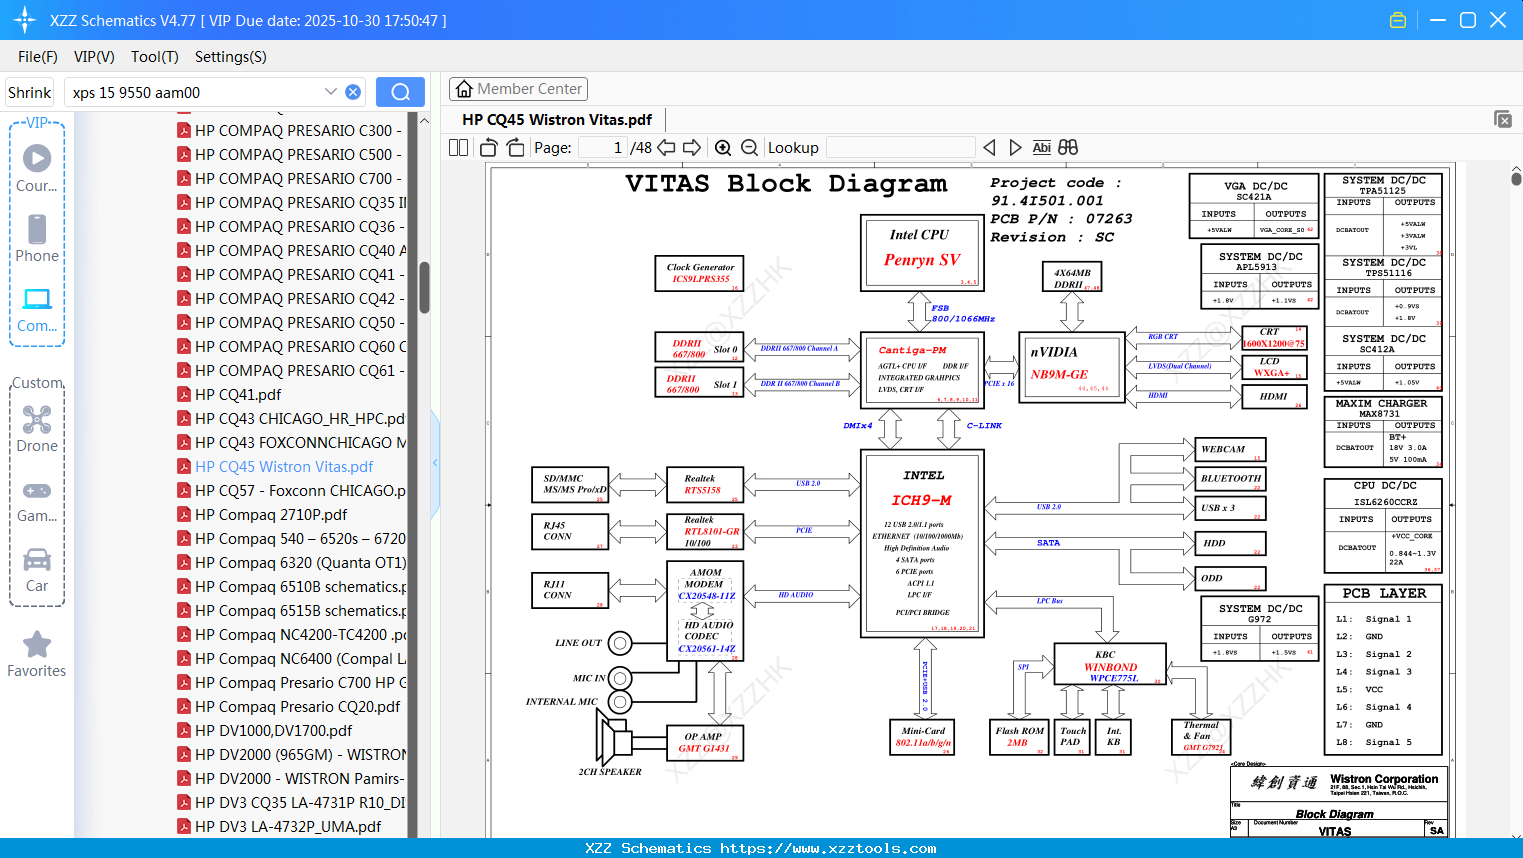Zoom out of the schematic
This screenshot has height=858, width=1523.
click(x=749, y=148)
